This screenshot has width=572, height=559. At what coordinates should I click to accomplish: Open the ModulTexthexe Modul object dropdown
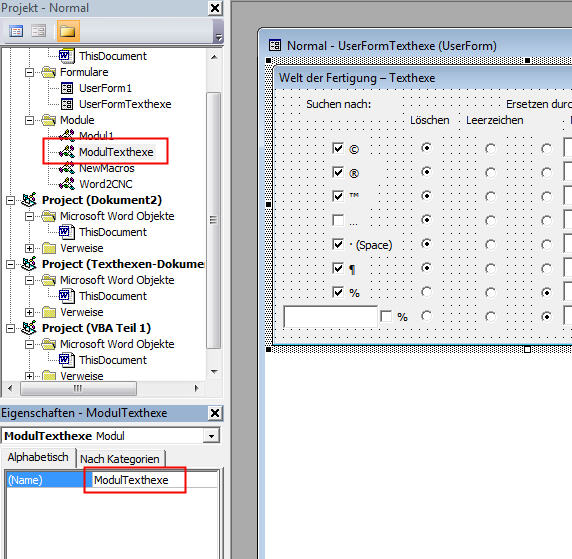coord(211,436)
